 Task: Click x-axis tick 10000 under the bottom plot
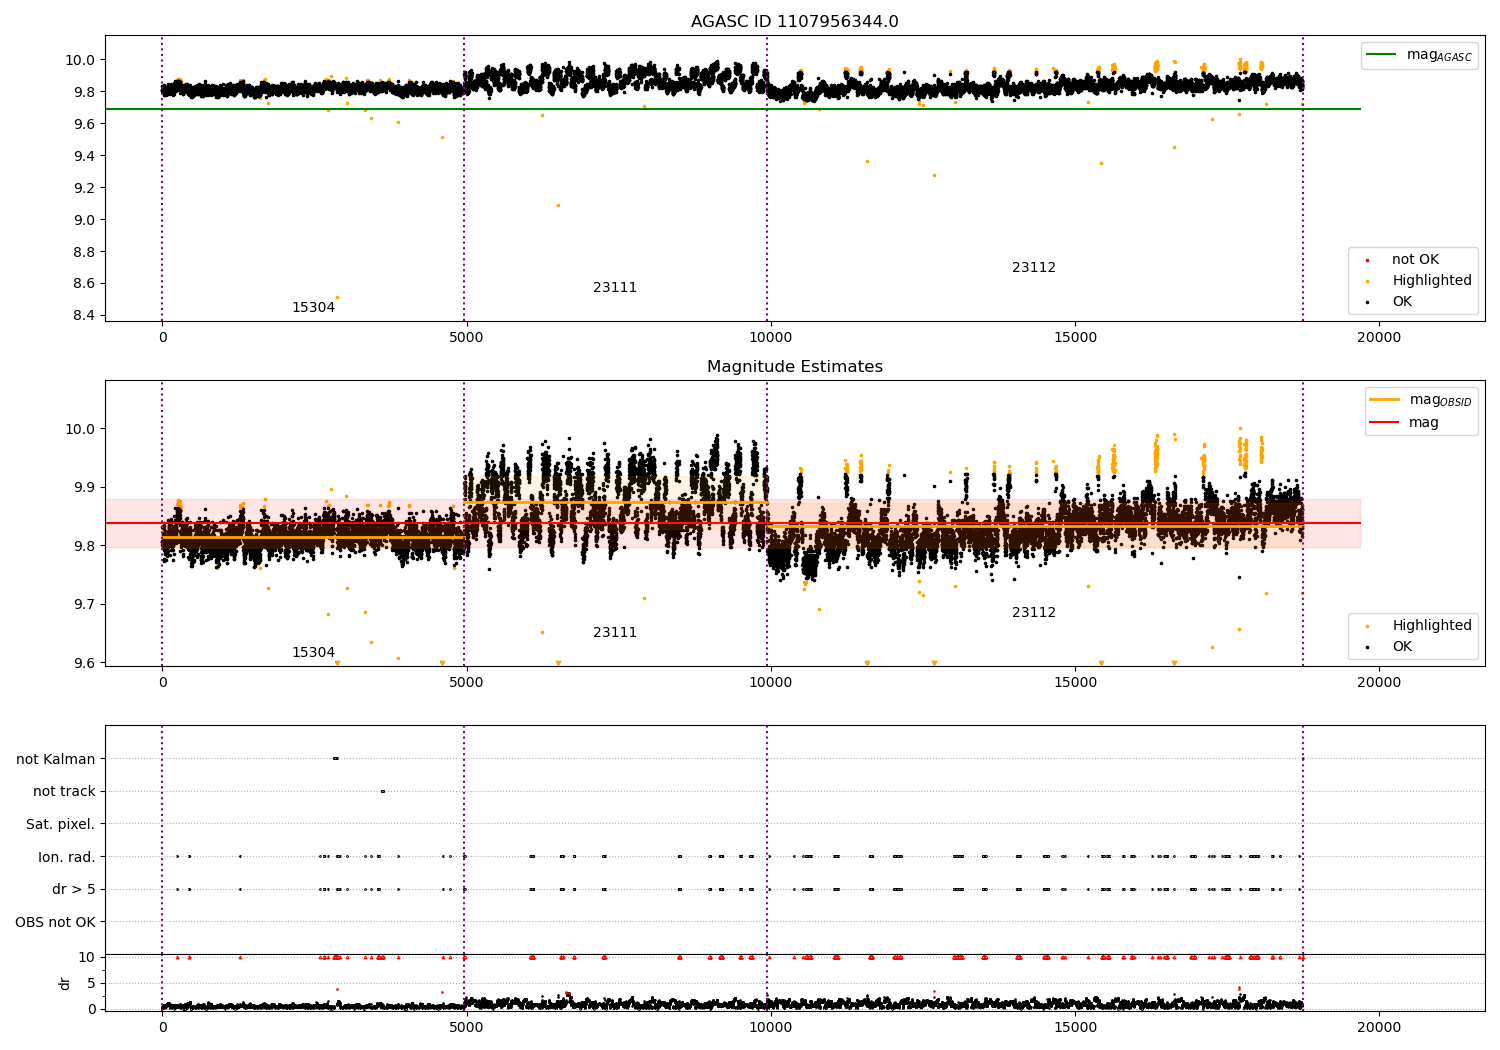click(x=770, y=1028)
